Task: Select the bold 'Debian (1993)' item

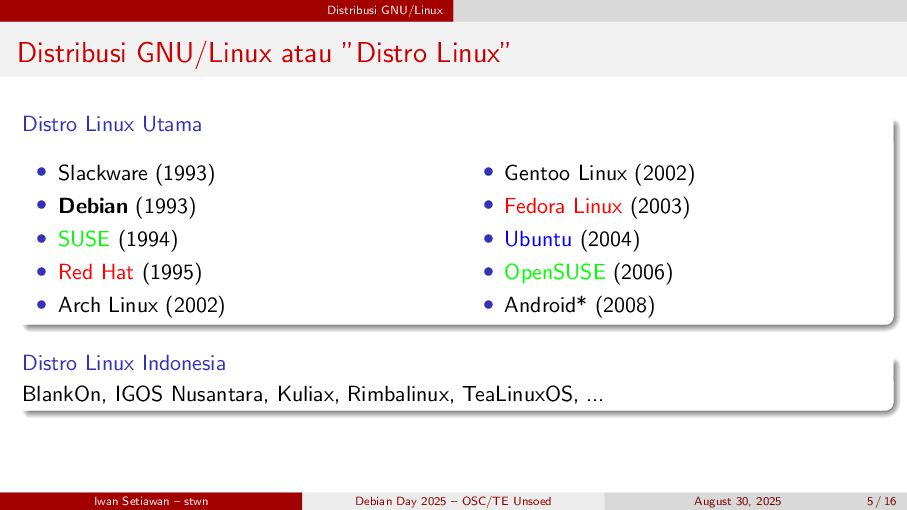Action: coord(127,206)
